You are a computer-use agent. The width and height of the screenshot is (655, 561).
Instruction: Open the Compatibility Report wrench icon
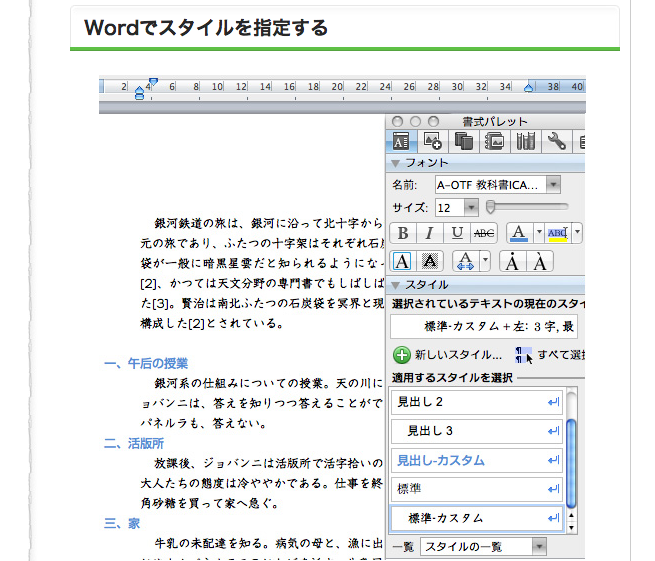556,141
